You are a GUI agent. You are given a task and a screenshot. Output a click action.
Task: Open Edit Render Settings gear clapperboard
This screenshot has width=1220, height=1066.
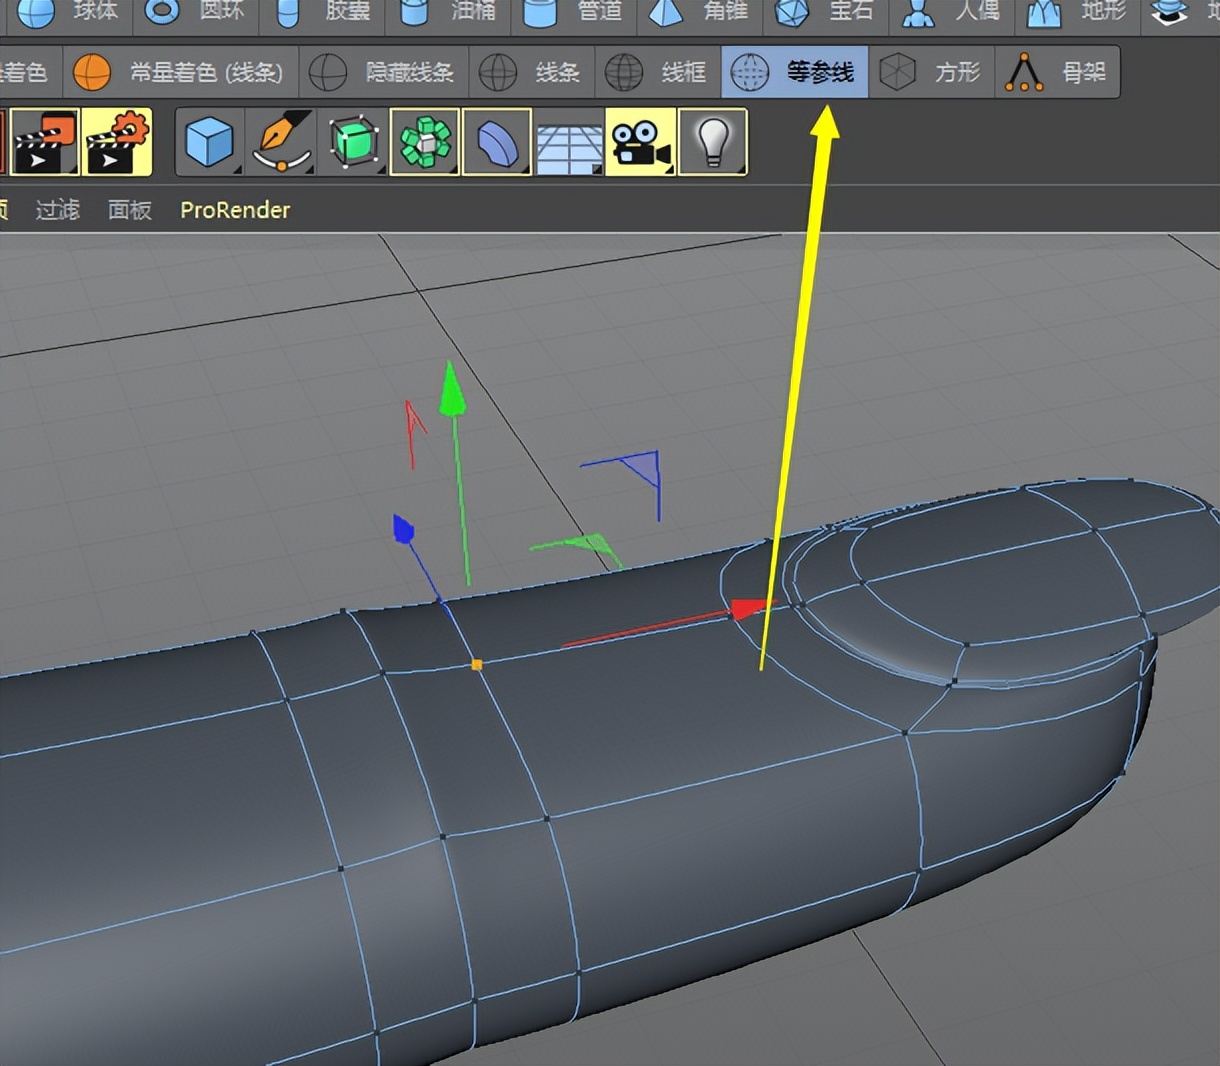pyautogui.click(x=117, y=142)
